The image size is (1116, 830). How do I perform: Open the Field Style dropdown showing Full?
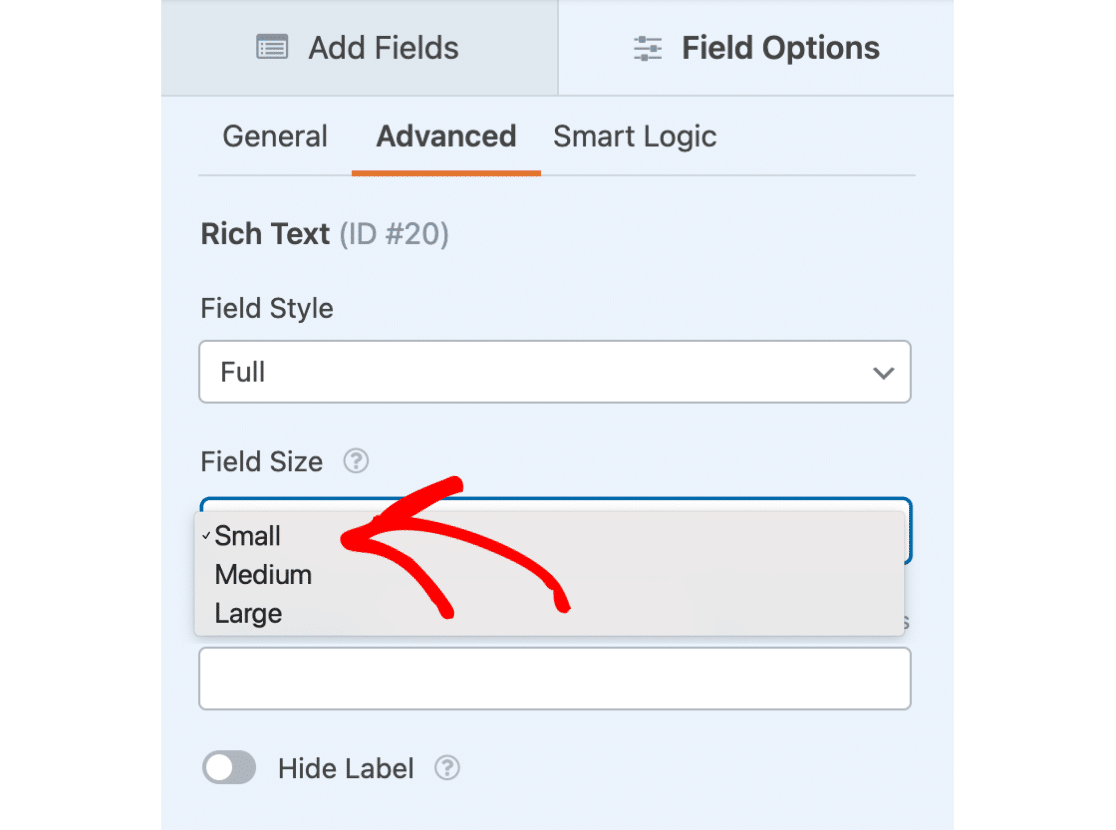pyautogui.click(x=554, y=372)
